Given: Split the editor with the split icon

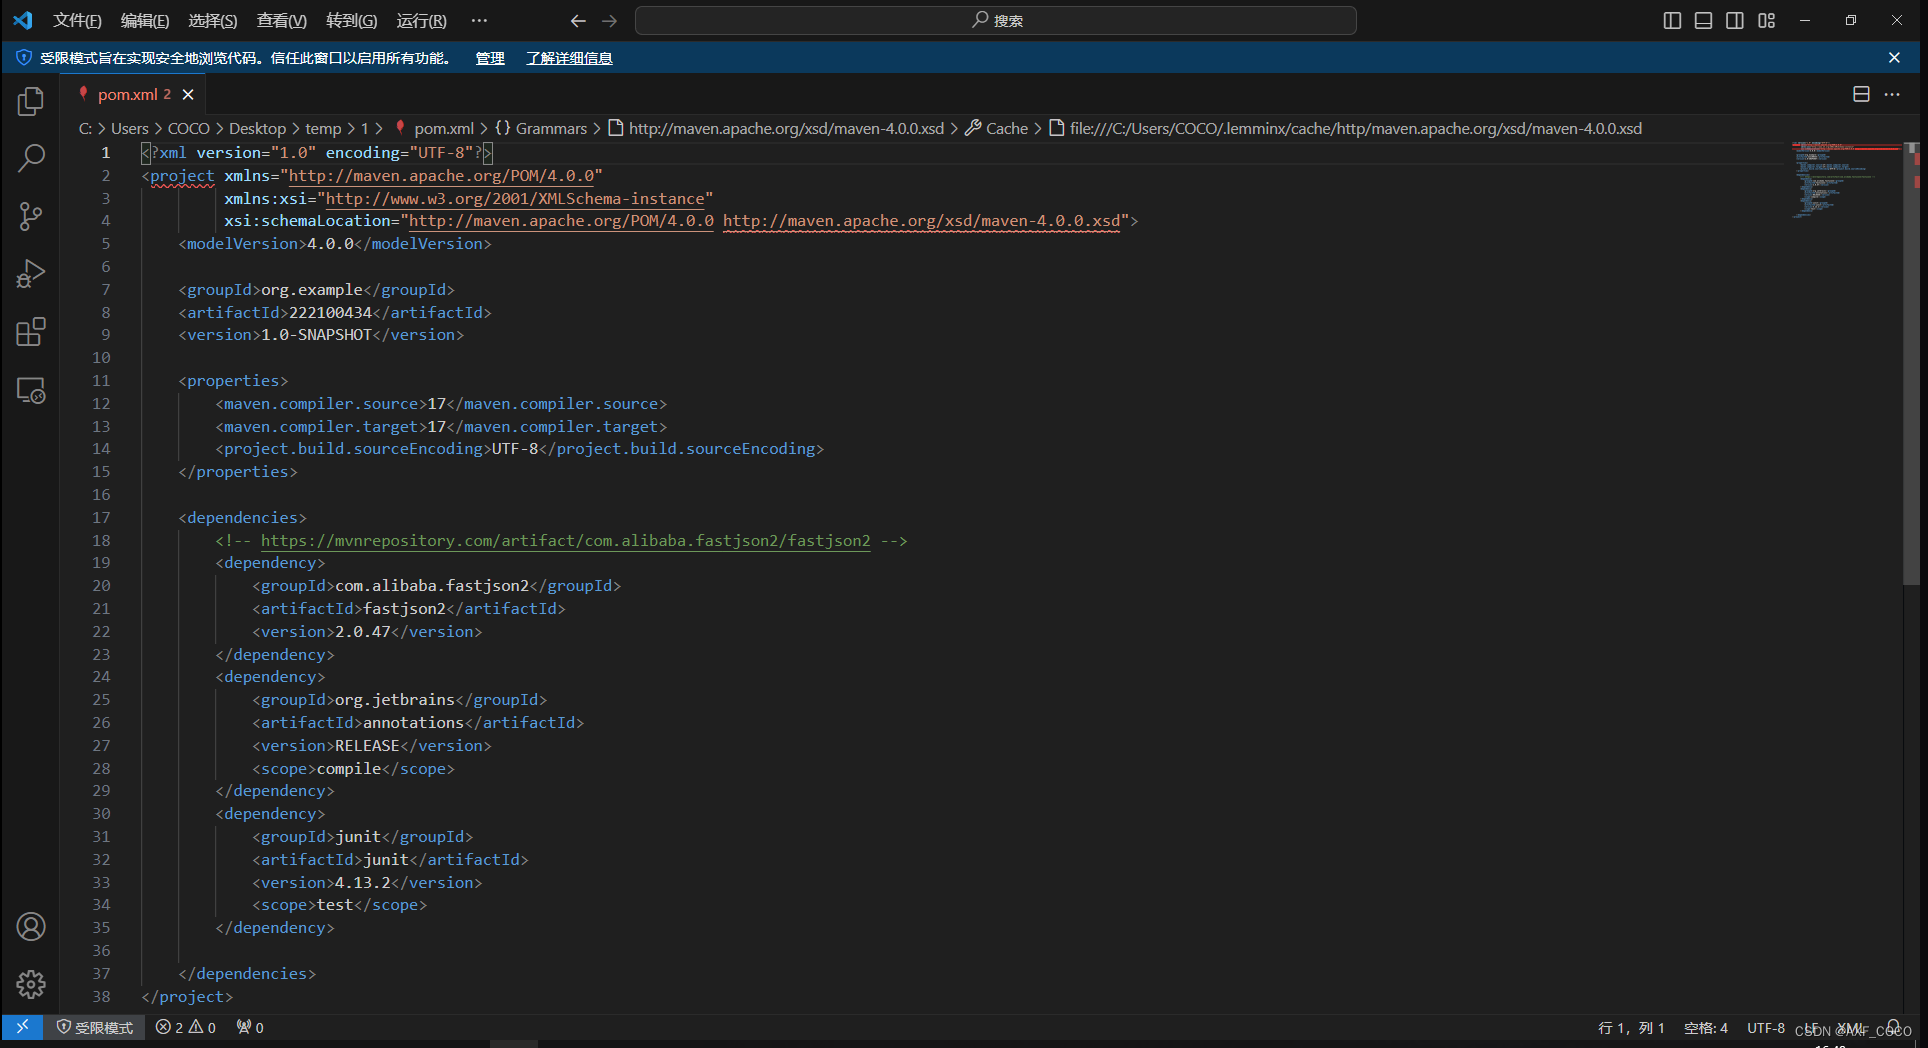Looking at the screenshot, I should 1861,94.
